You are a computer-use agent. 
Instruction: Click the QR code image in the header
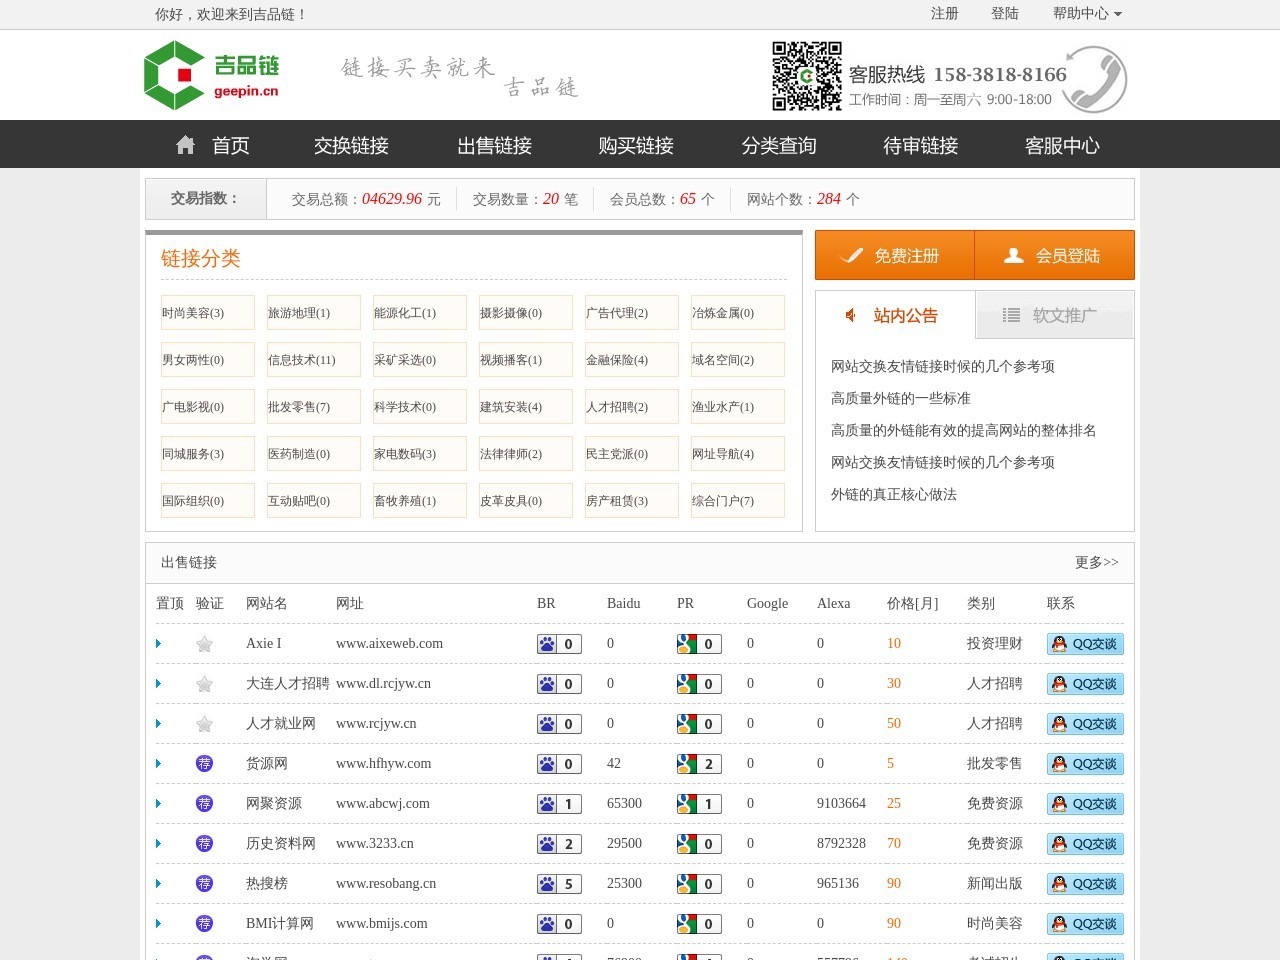[807, 75]
